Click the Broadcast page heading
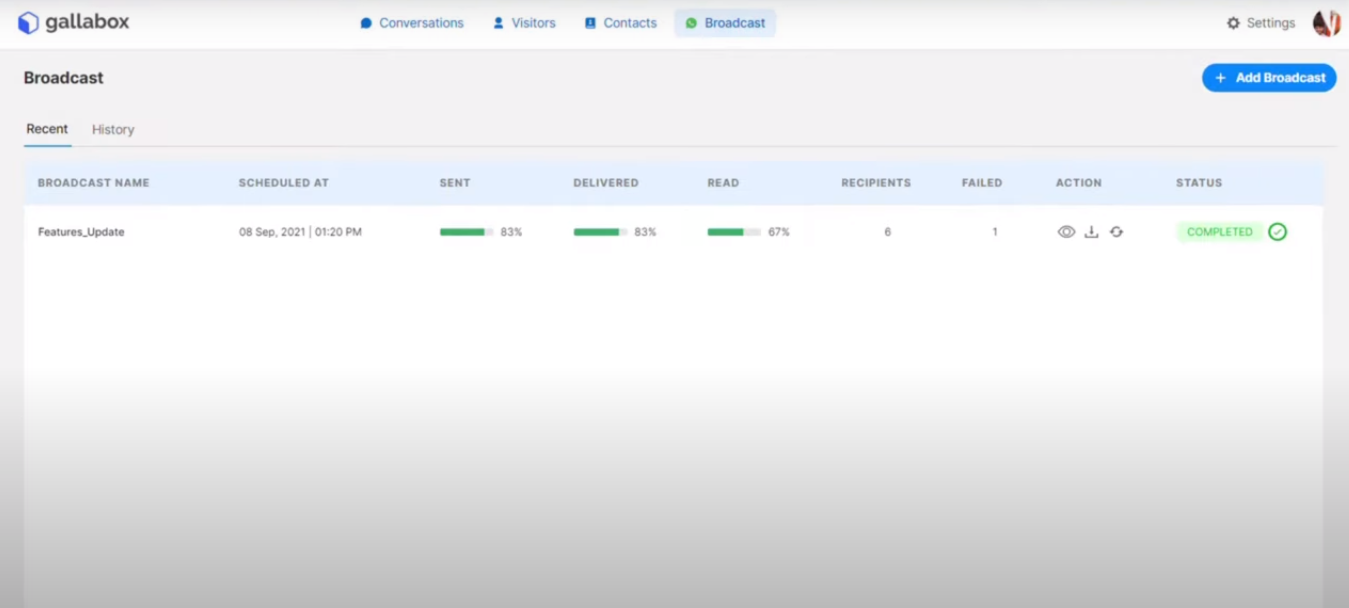This screenshot has height=608, width=1349. coord(64,78)
